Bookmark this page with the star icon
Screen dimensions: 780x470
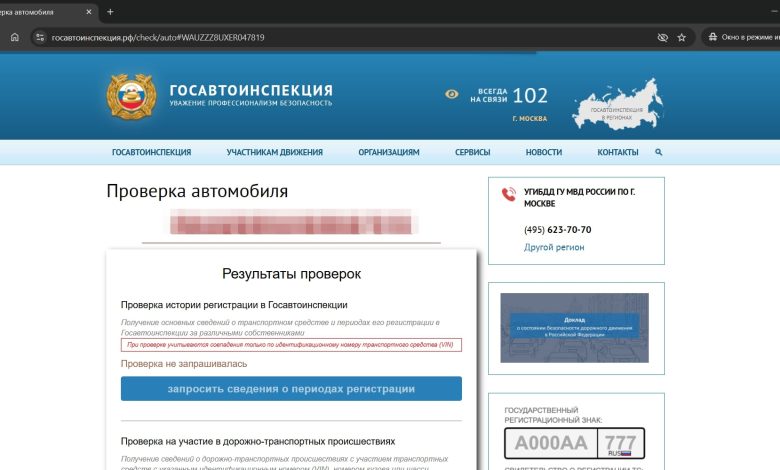682,37
